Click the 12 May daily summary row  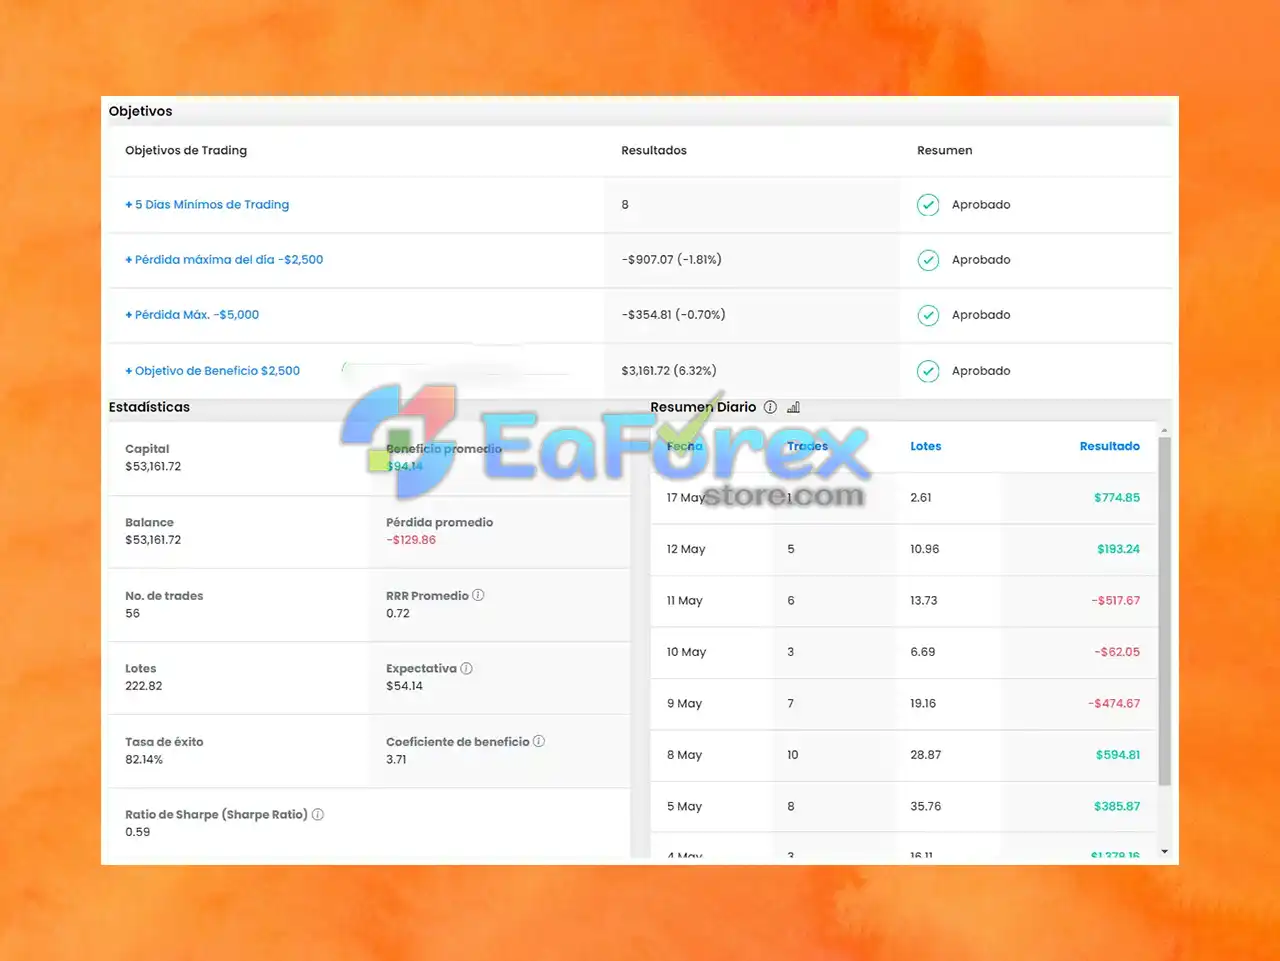[904, 549]
